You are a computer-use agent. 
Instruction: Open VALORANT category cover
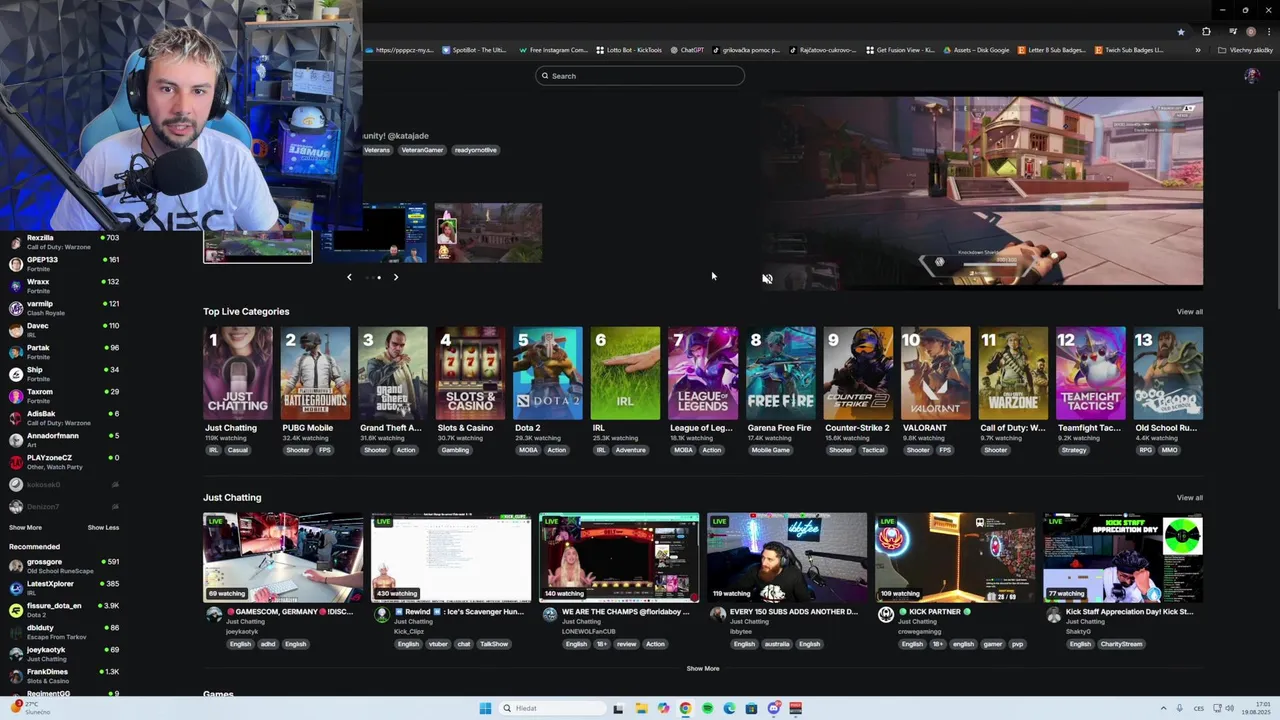point(936,373)
